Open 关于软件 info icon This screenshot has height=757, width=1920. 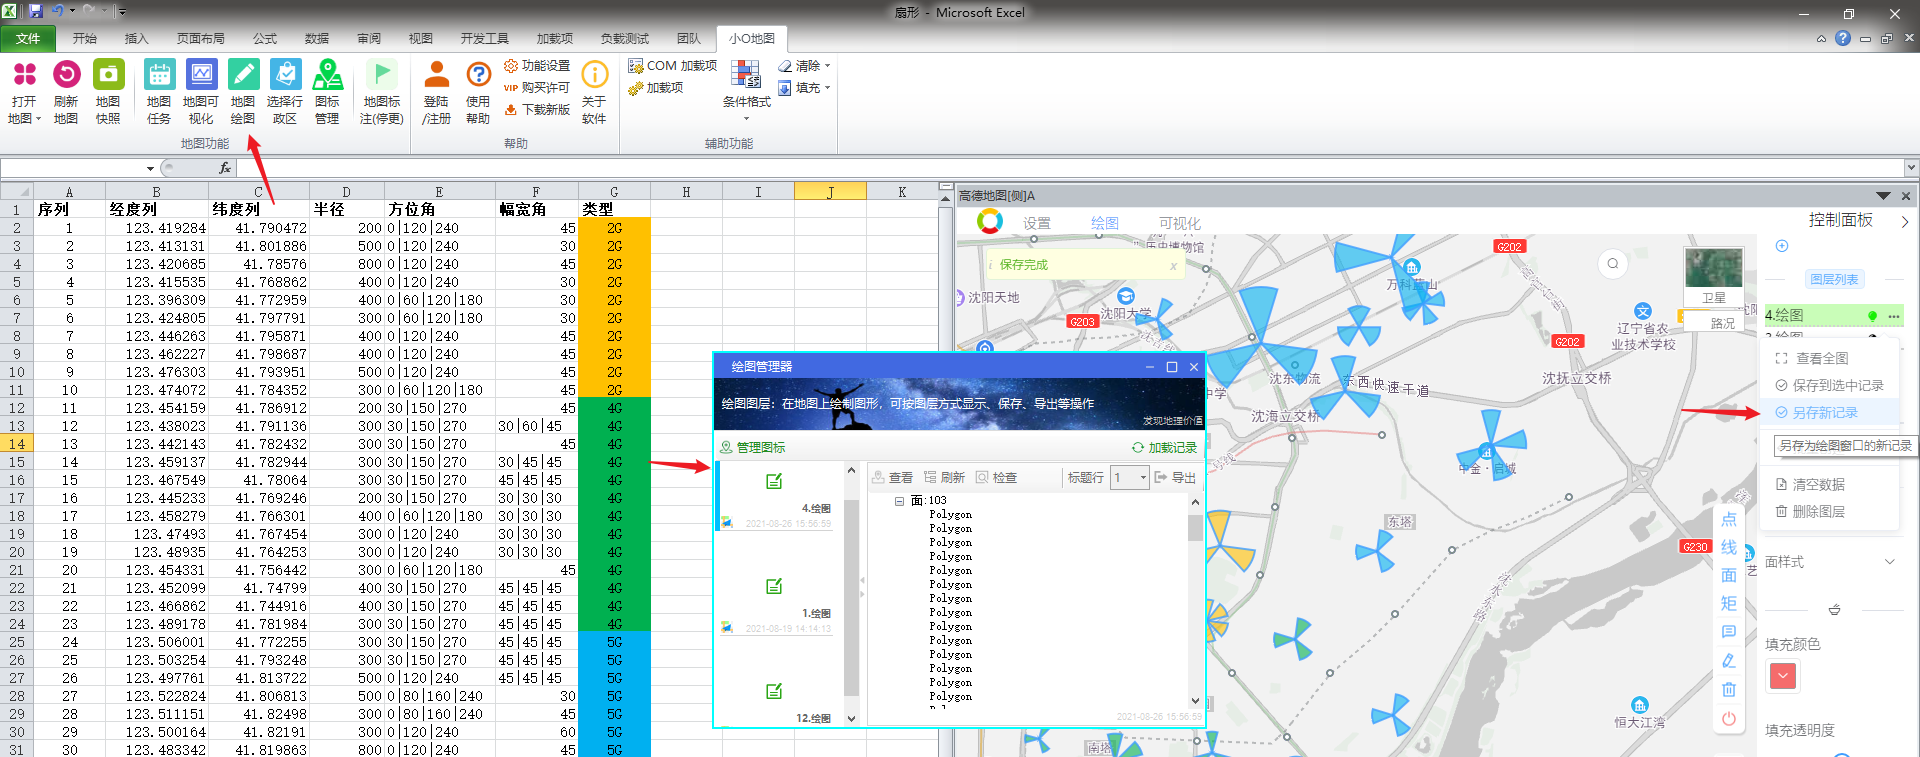tap(594, 91)
